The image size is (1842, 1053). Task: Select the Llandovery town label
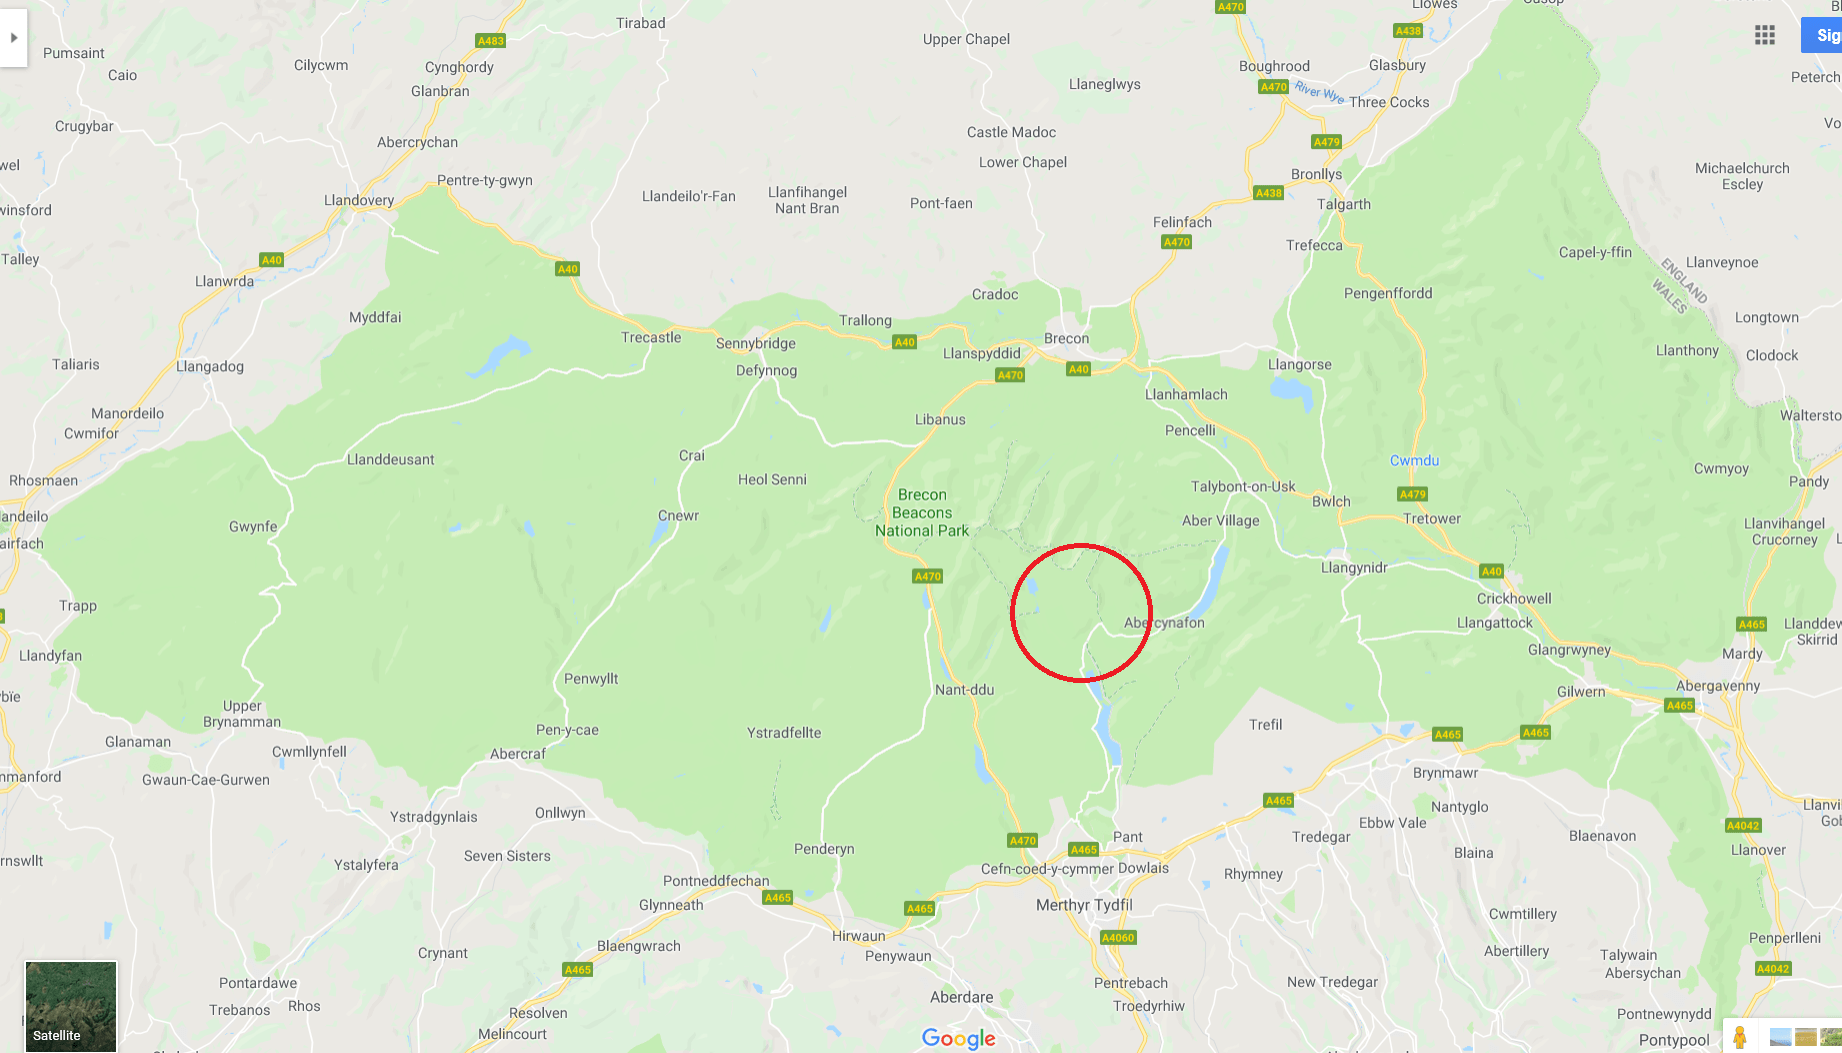pyautogui.click(x=359, y=200)
